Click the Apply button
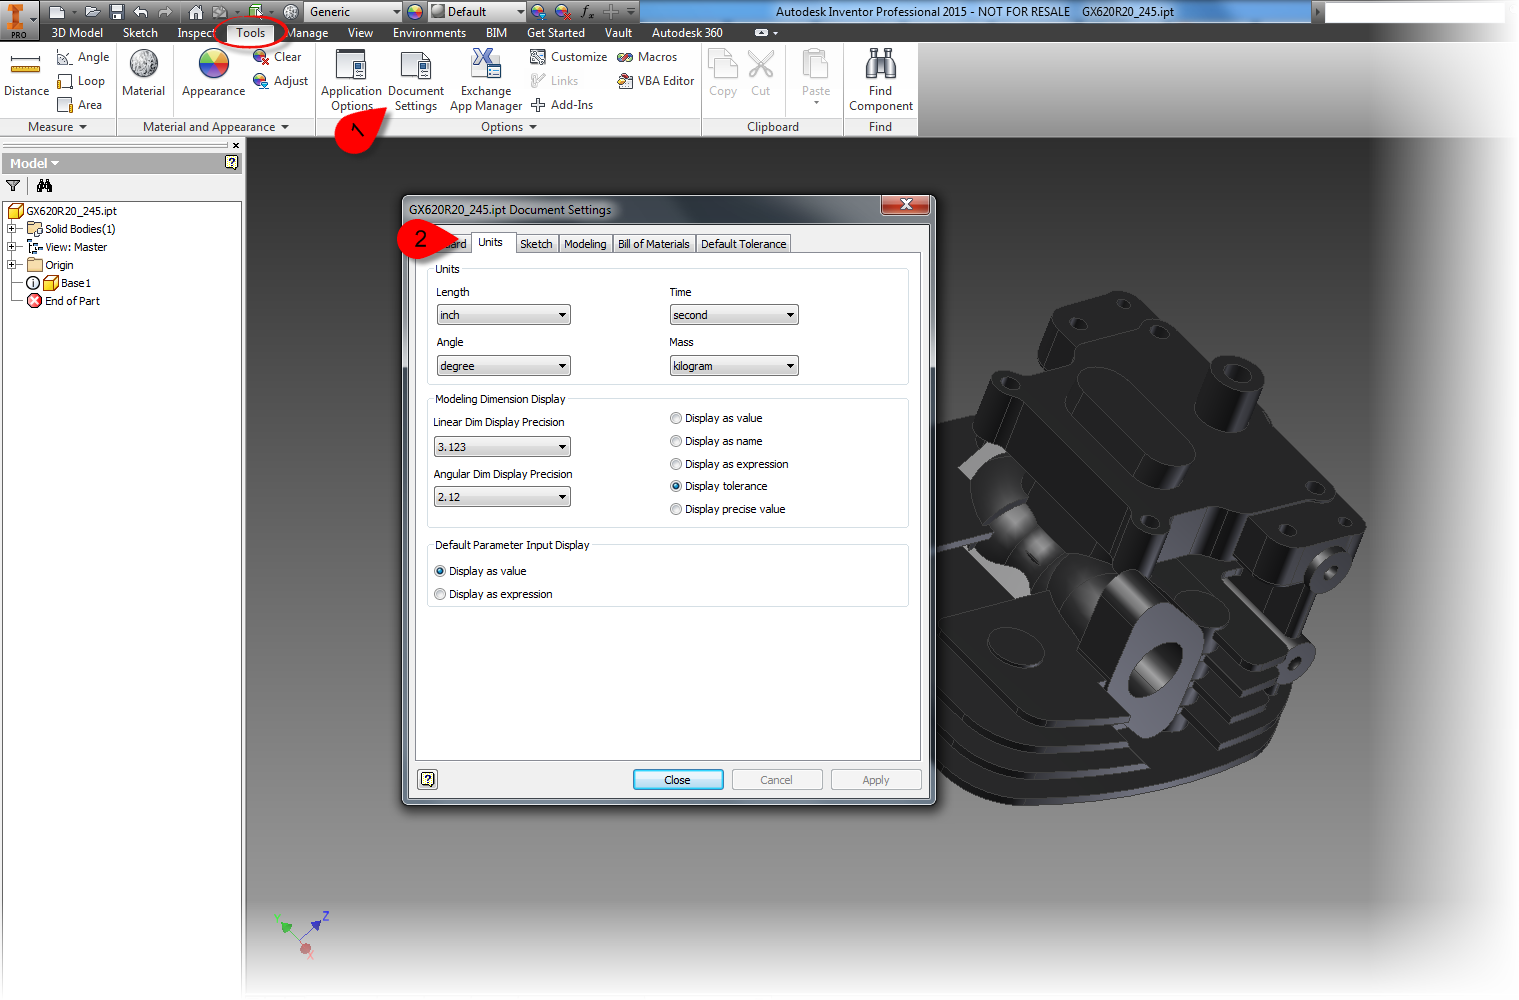The height and width of the screenshot is (1000, 1519). pyautogui.click(x=876, y=780)
